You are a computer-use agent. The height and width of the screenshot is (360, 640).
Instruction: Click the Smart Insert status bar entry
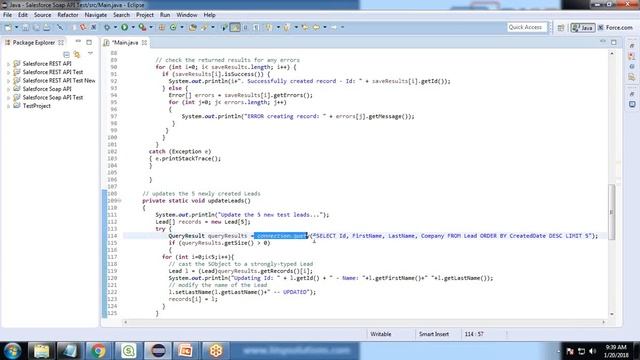tap(433, 334)
